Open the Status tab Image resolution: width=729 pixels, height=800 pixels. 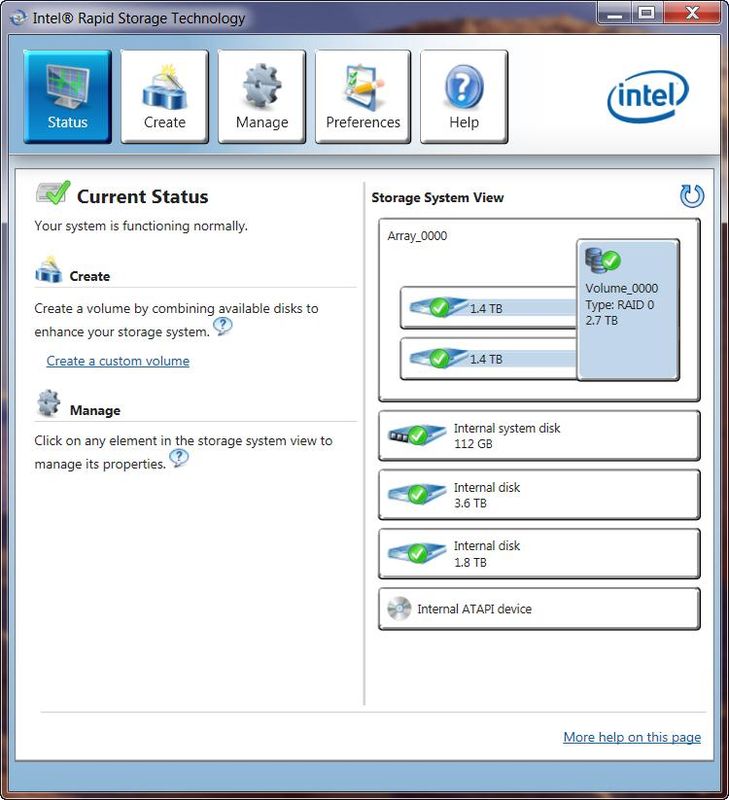pyautogui.click(x=67, y=96)
